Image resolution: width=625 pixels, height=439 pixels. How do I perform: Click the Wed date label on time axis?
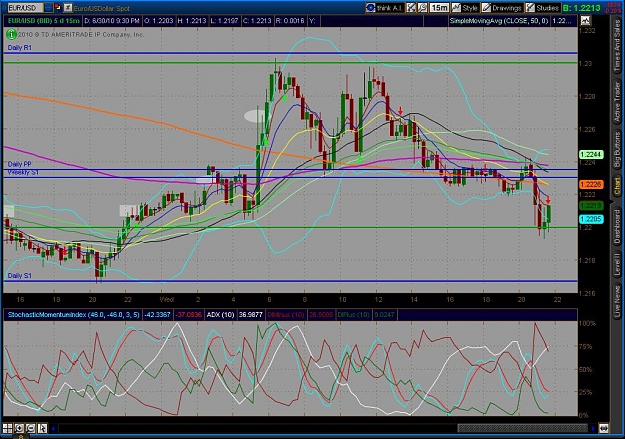[x=167, y=299]
